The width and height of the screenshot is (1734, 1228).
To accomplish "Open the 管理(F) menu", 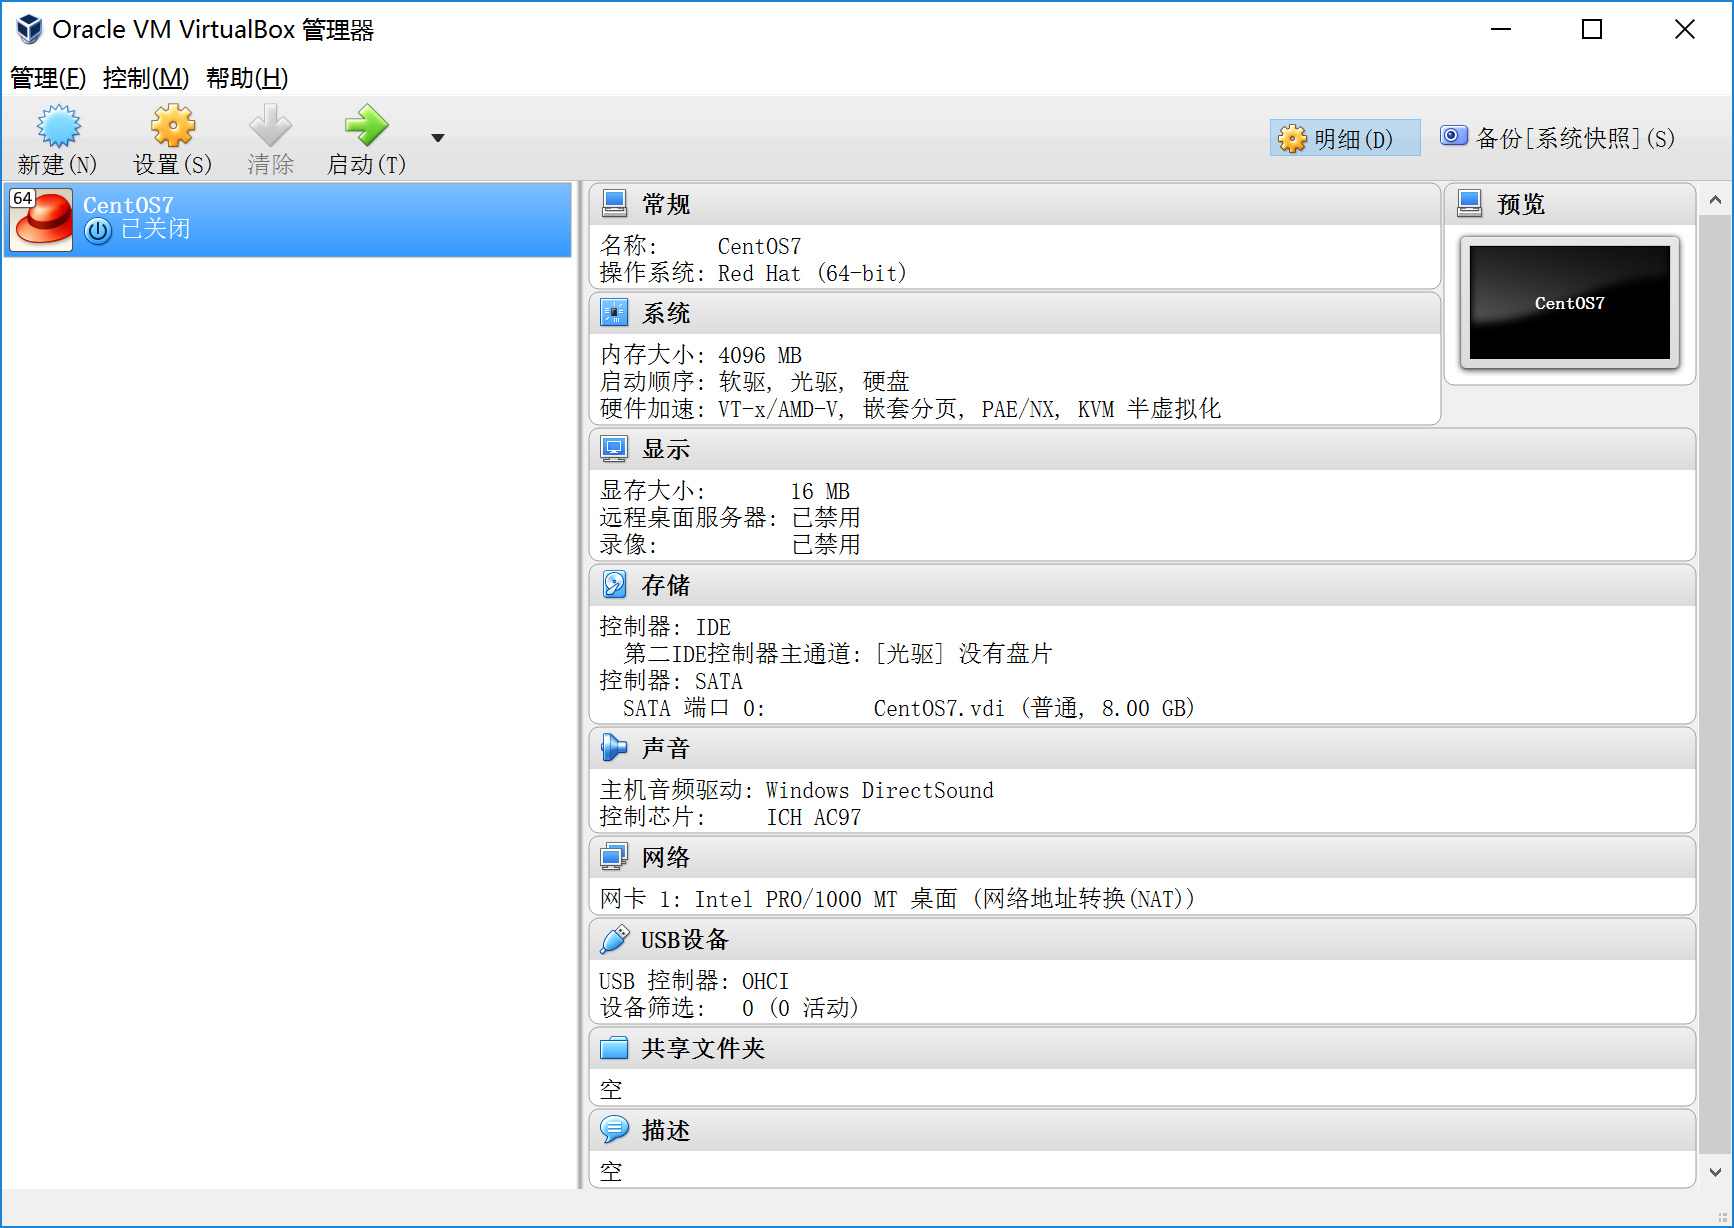I will (x=48, y=78).
